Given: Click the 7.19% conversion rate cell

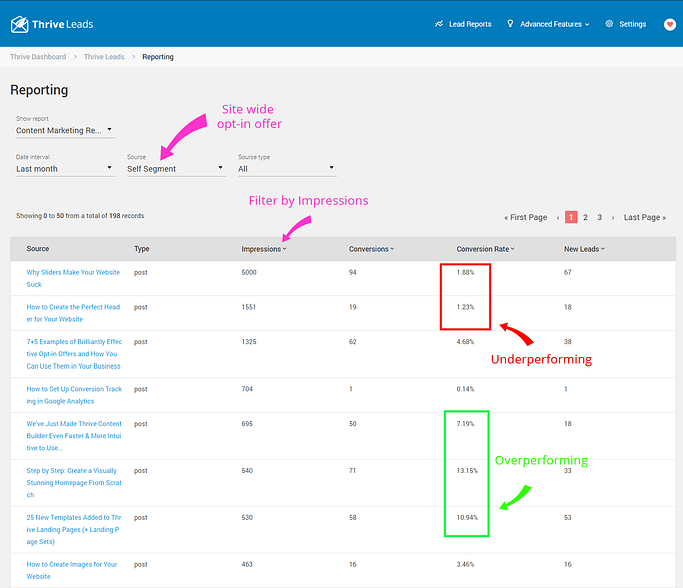Looking at the screenshot, I should [x=465, y=424].
